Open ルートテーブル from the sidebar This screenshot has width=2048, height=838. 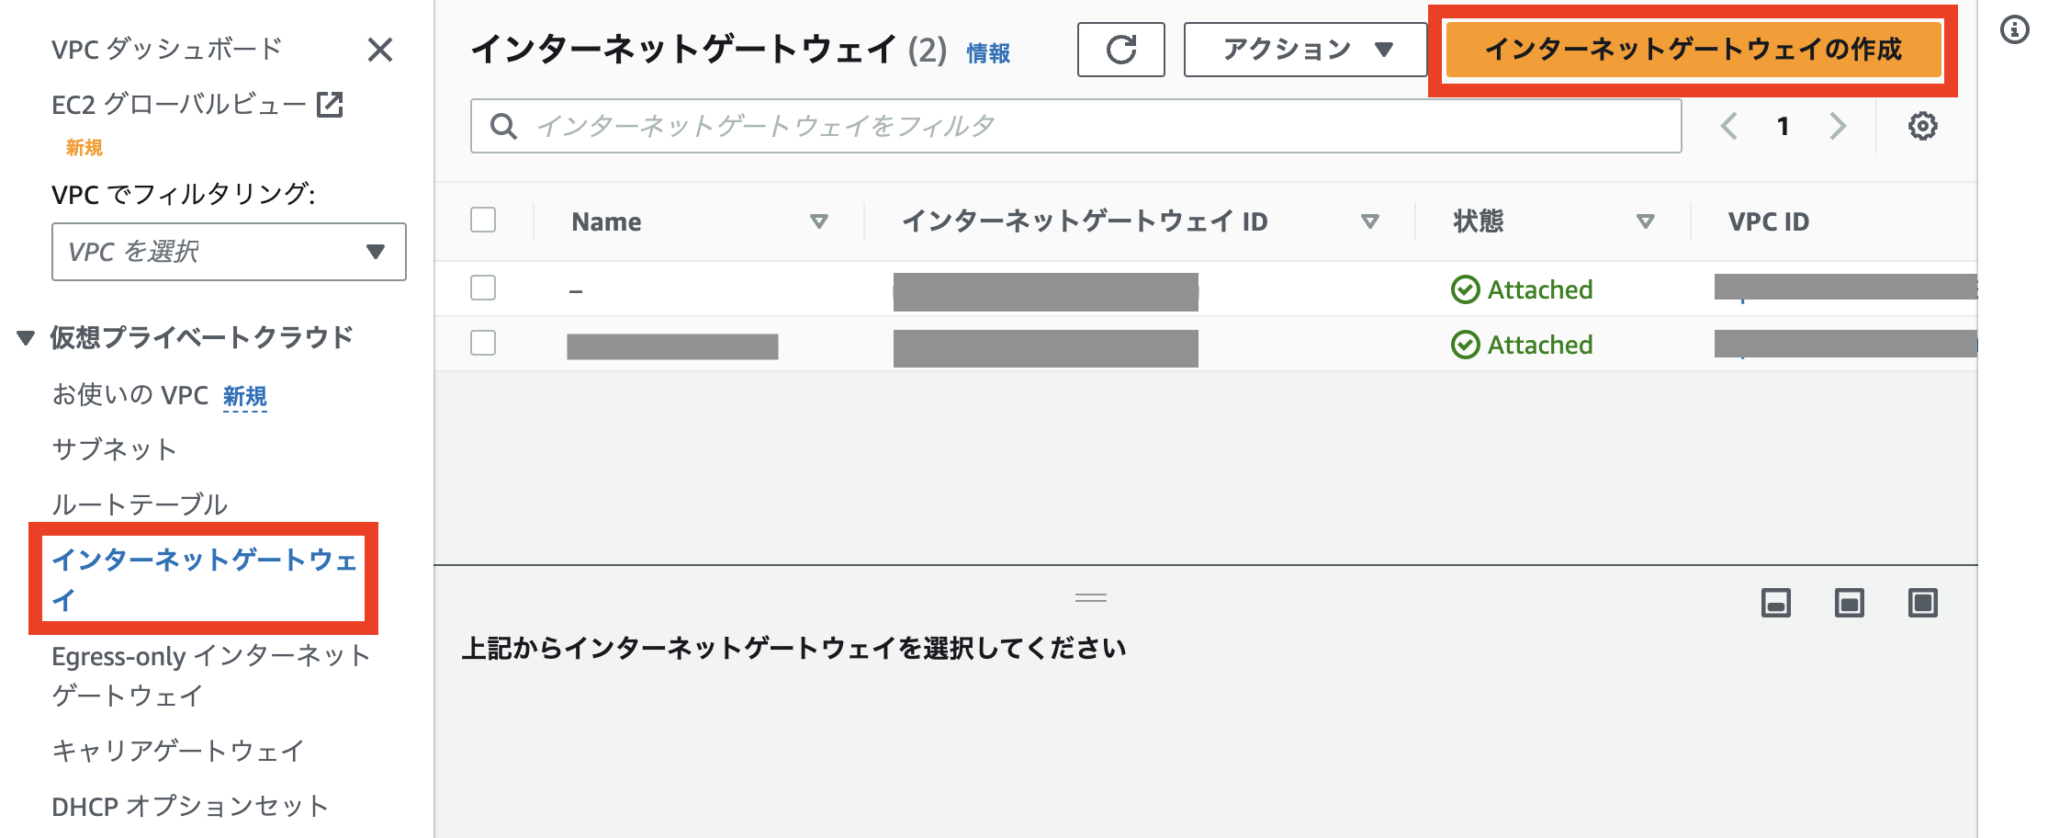[x=140, y=504]
